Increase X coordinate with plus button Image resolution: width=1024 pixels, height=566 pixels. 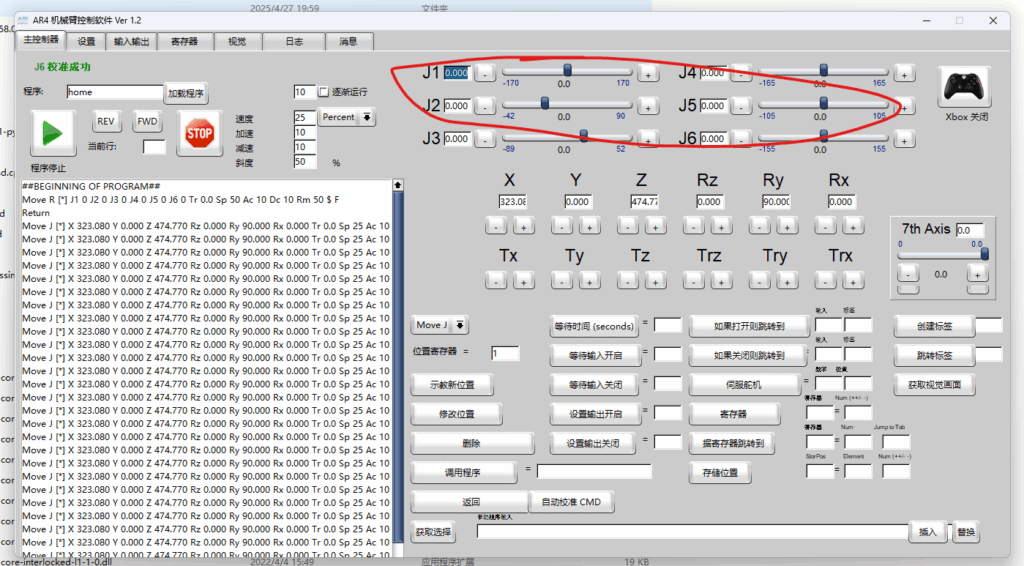[x=523, y=227]
